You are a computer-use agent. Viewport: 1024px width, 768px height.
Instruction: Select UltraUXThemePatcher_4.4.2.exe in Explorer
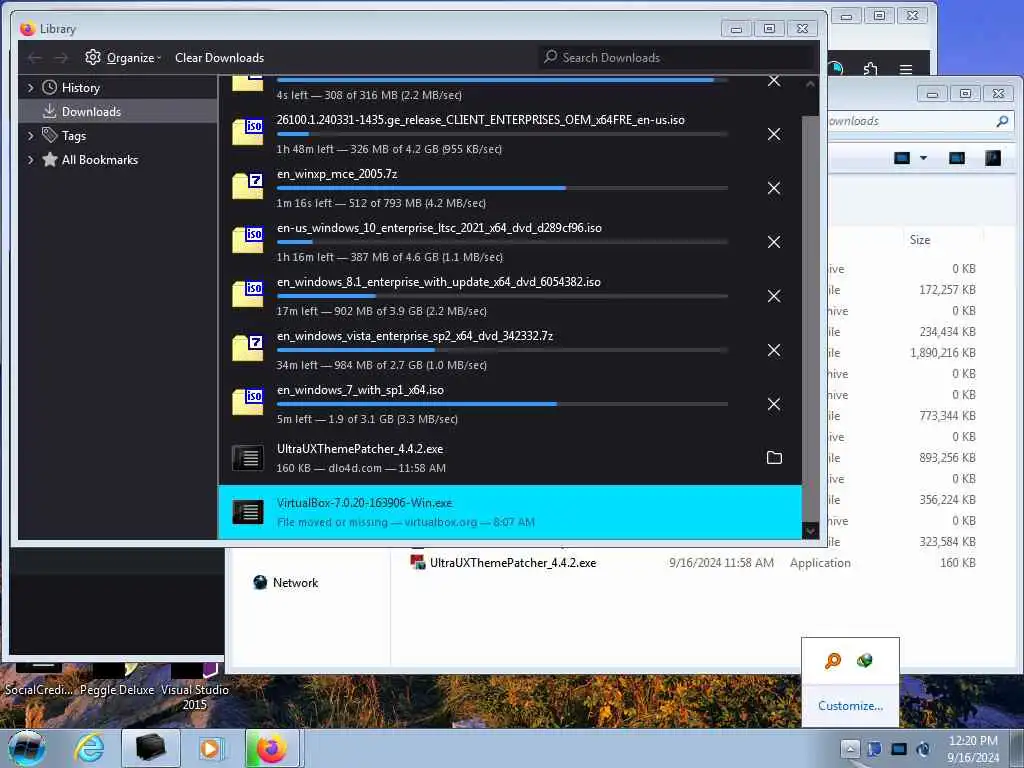(x=513, y=563)
